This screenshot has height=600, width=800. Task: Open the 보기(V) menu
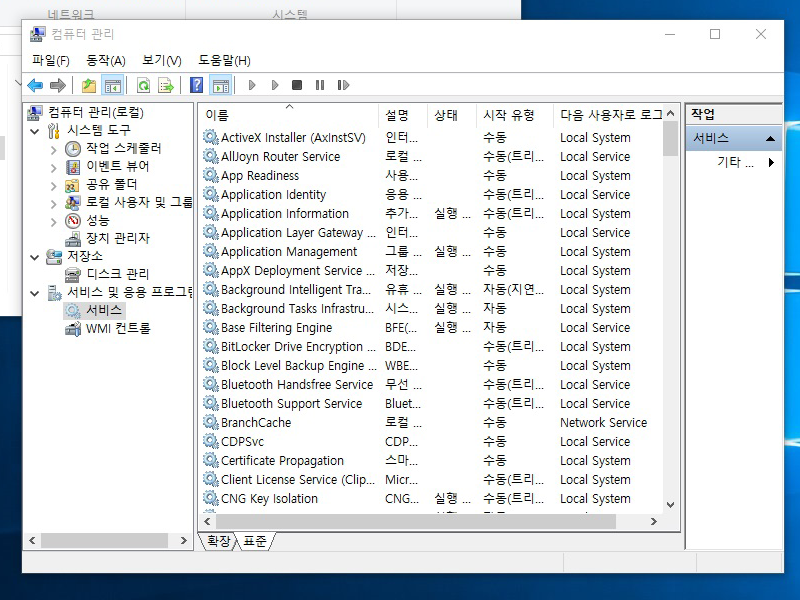[x=162, y=60]
